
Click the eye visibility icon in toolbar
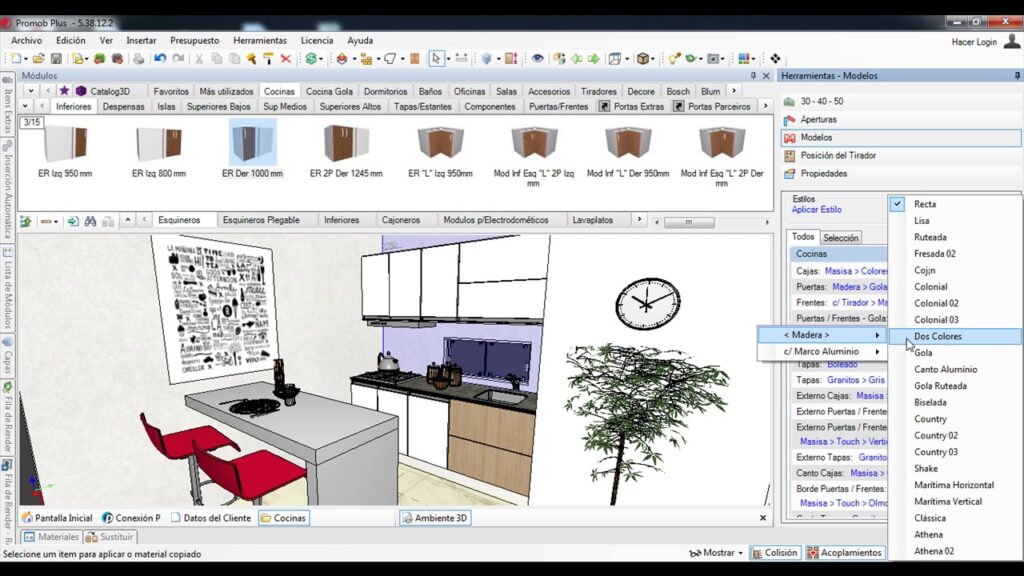(x=538, y=59)
